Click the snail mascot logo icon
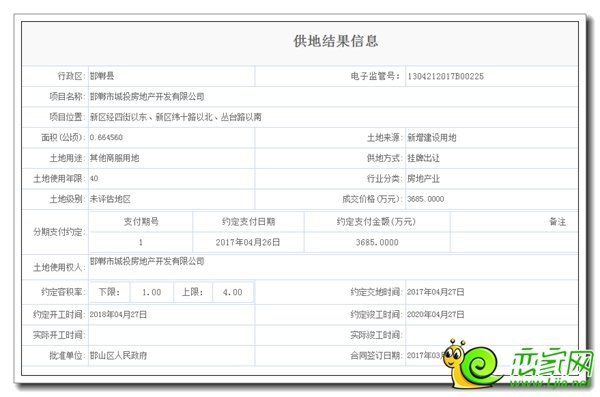This screenshot has width=600, height=397. point(471,363)
